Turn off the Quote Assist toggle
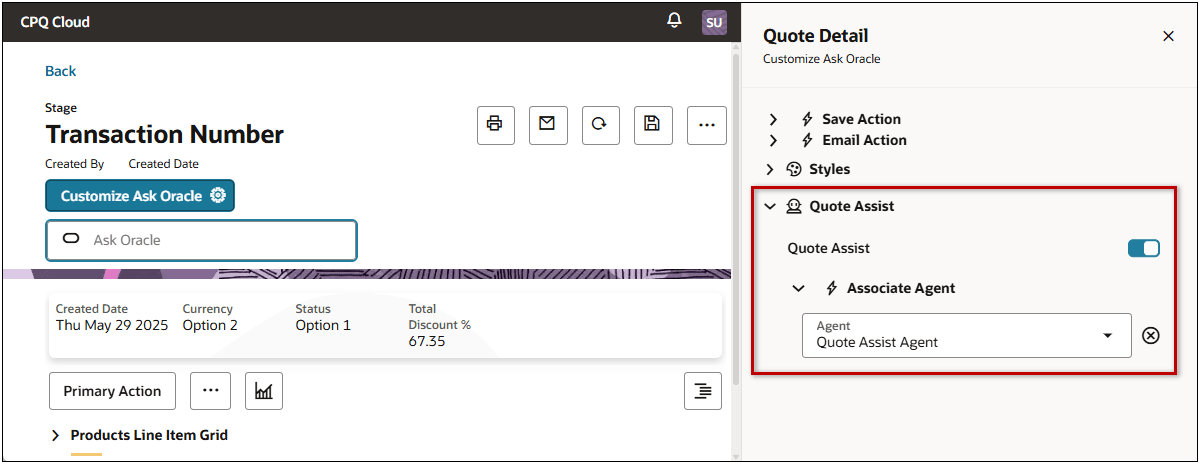 [x=1144, y=248]
